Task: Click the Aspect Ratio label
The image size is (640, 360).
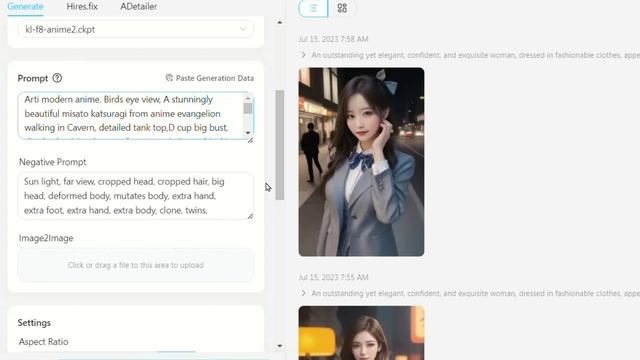Action: 44,342
